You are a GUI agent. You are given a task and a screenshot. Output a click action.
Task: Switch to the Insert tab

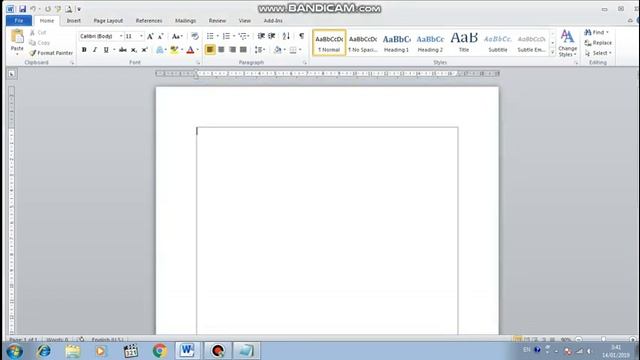(x=74, y=20)
